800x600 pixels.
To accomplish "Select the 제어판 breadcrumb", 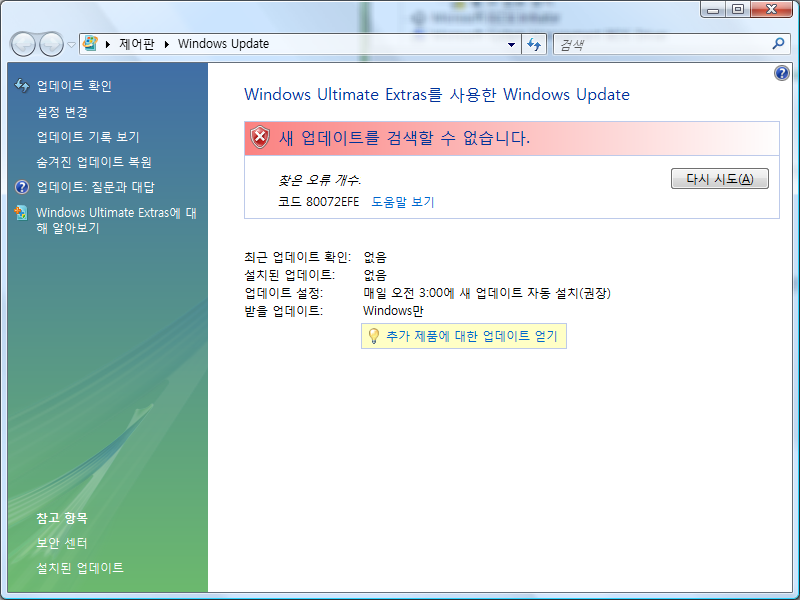I will tap(137, 44).
